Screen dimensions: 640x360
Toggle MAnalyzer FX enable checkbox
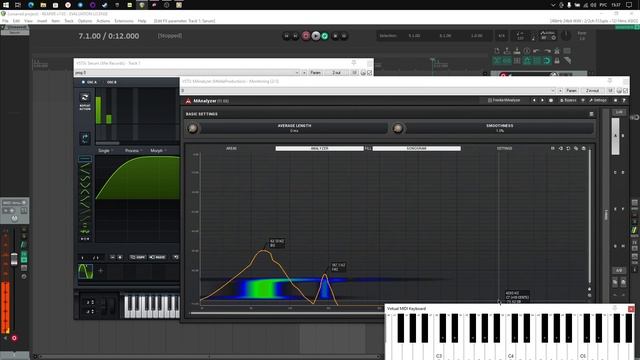coord(625,91)
